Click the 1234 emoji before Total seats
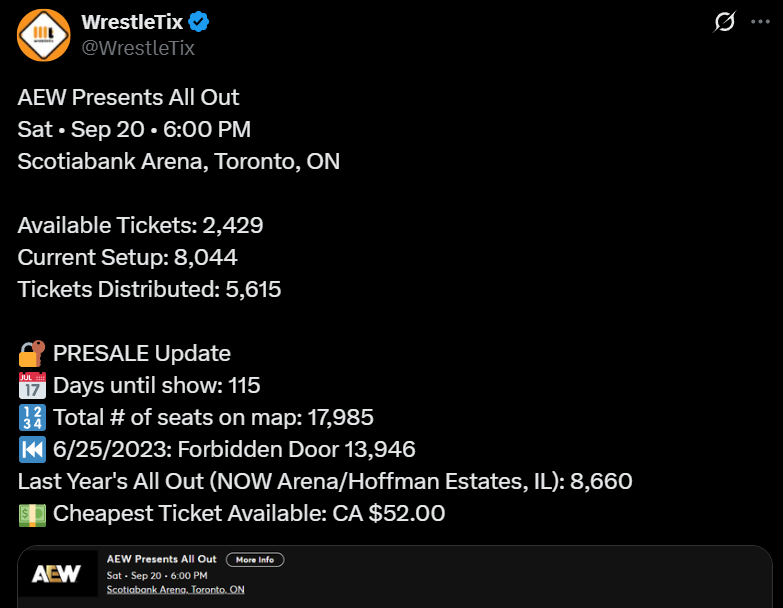783x608 pixels. point(31,417)
